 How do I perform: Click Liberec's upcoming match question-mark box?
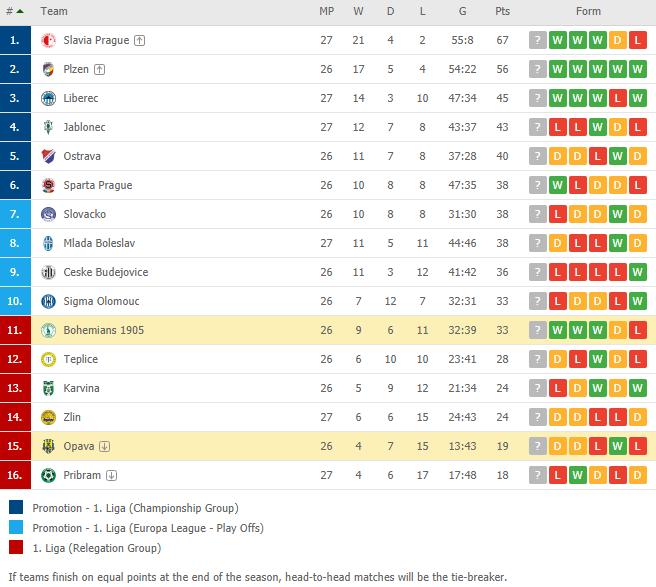click(538, 98)
